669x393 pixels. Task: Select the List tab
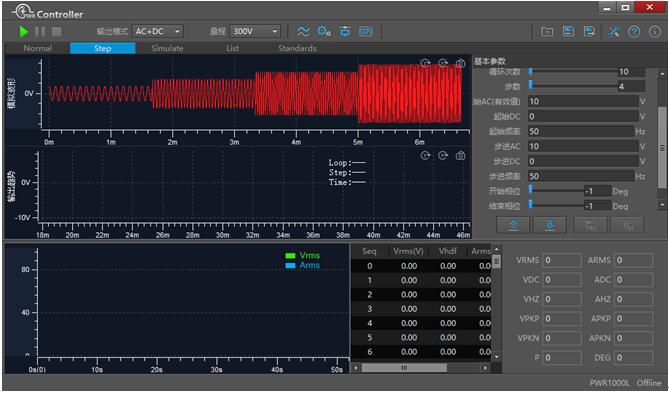(x=233, y=48)
